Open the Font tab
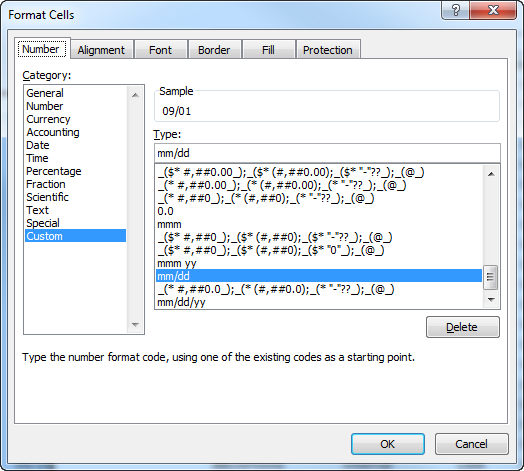Viewport: 524px width, 471px height. (160, 50)
